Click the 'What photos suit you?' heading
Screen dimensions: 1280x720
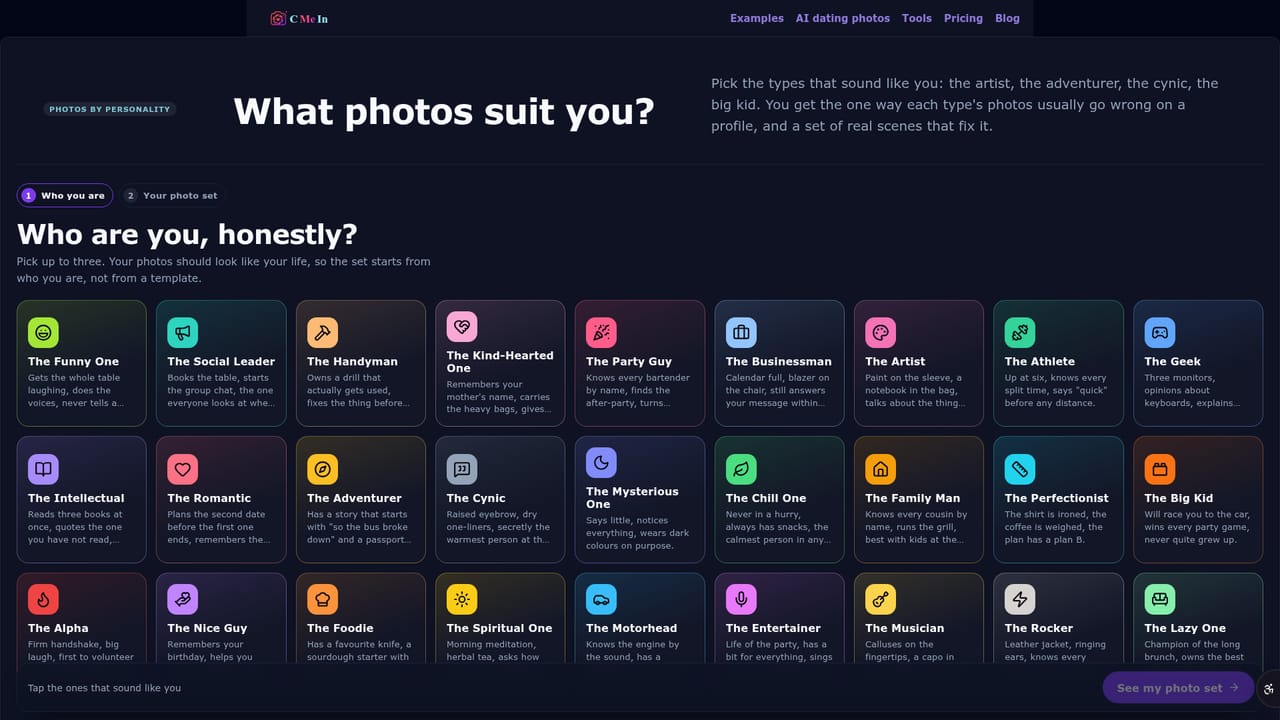[x=444, y=111]
